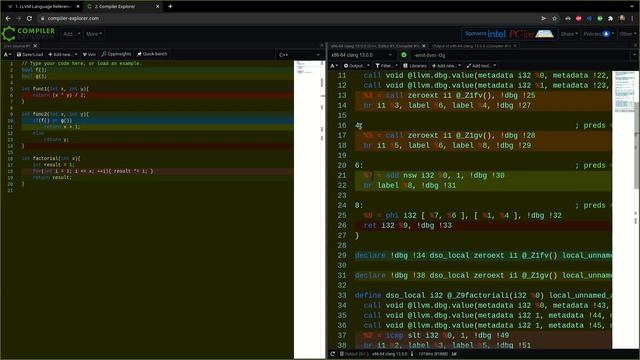Open the compiler Filter options dropdown
This screenshot has height=360, width=640.
[386, 66]
